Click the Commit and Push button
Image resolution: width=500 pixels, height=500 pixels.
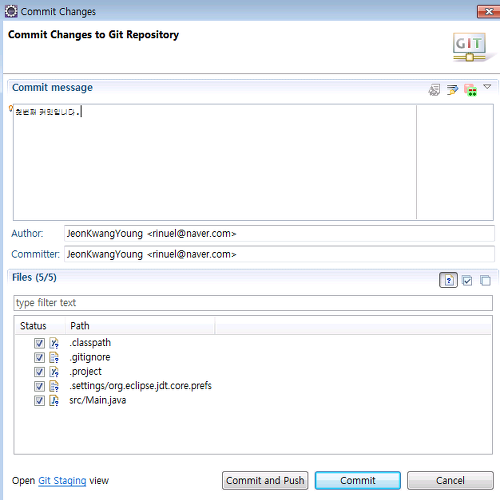pyautogui.click(x=265, y=480)
